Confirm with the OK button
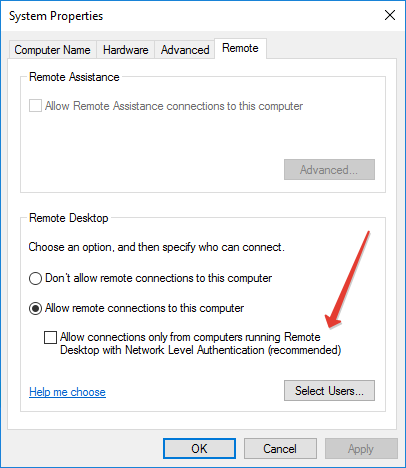 199,449
